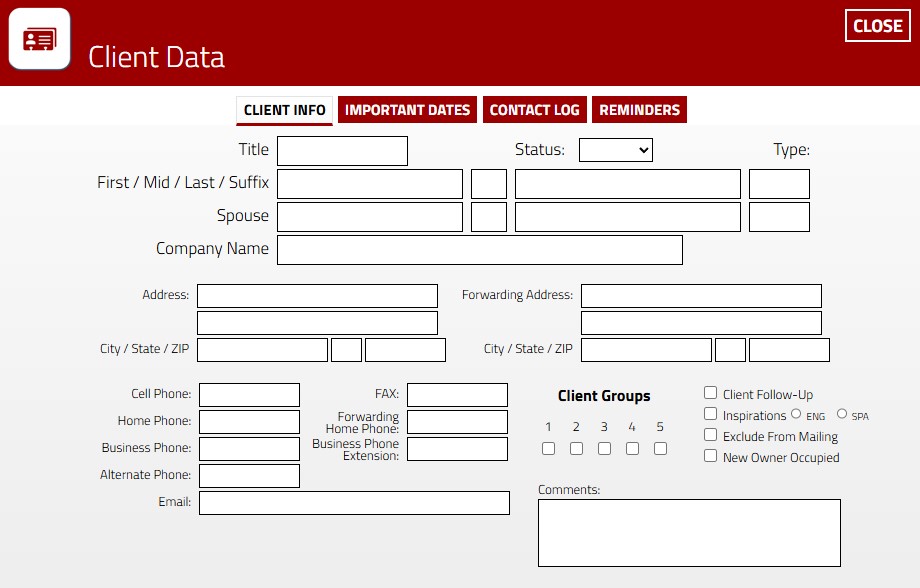Click the Client Data card icon
Image resolution: width=920 pixels, height=588 pixels.
39,39
